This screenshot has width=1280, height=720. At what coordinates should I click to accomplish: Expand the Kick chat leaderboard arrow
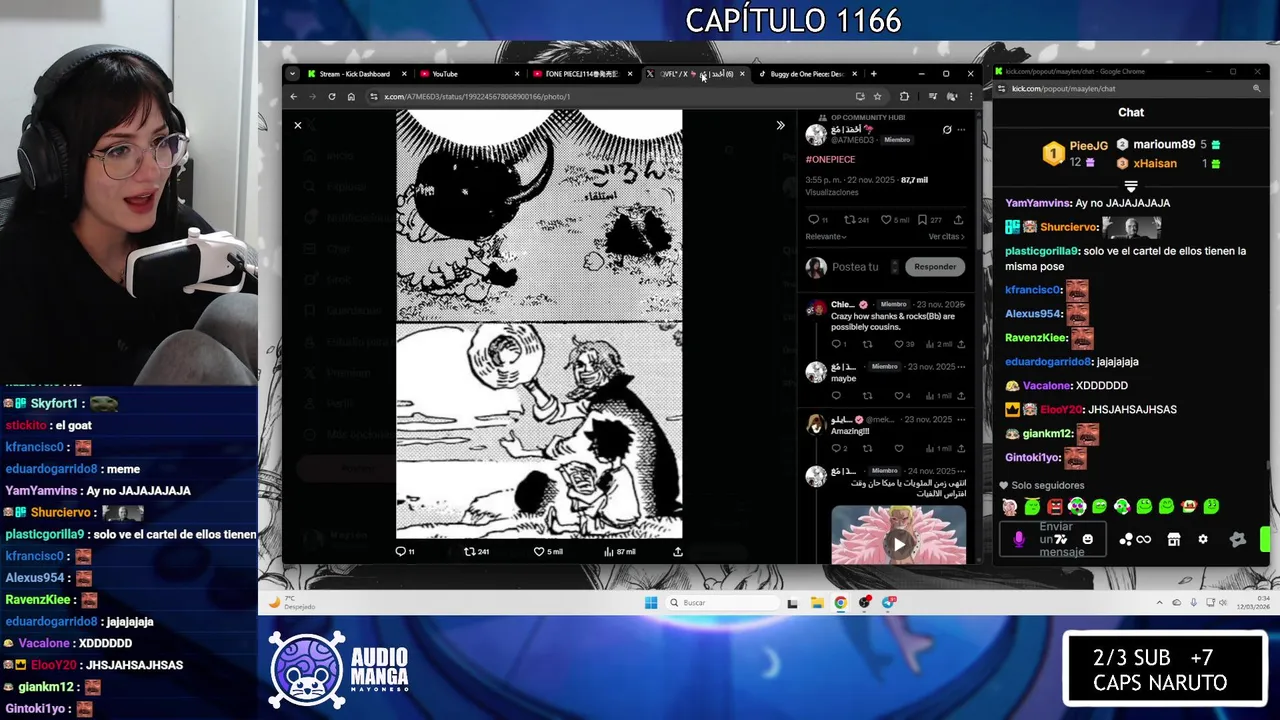pyautogui.click(x=1131, y=187)
